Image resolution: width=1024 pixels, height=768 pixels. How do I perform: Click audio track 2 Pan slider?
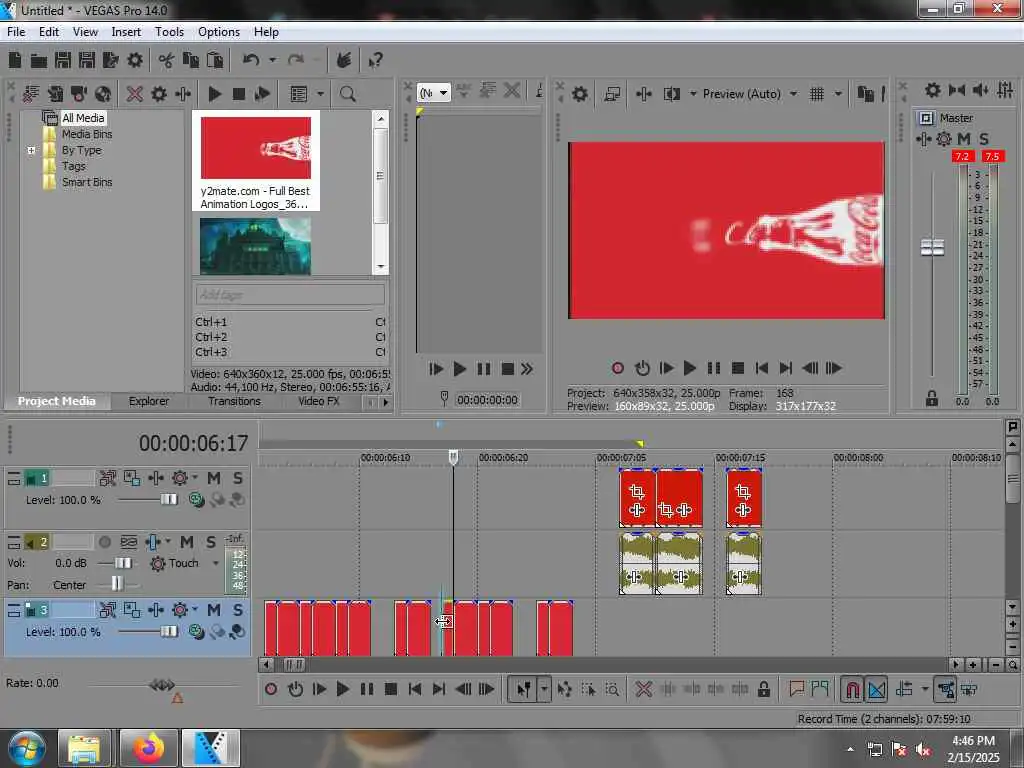coord(117,583)
